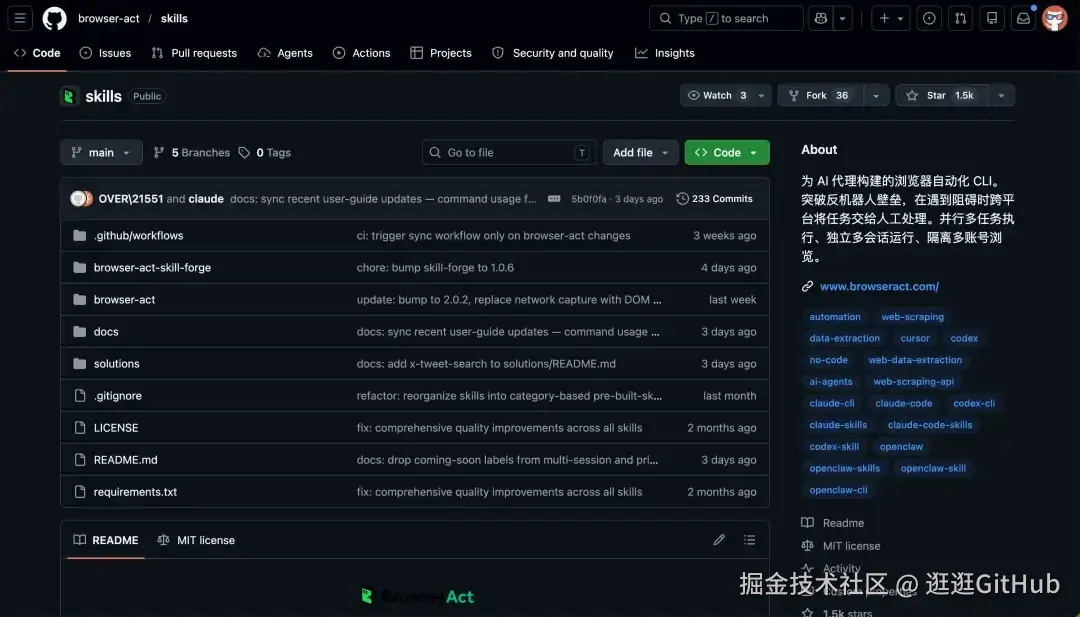
Task: Open the hamburger navigation menu
Action: coord(20,19)
